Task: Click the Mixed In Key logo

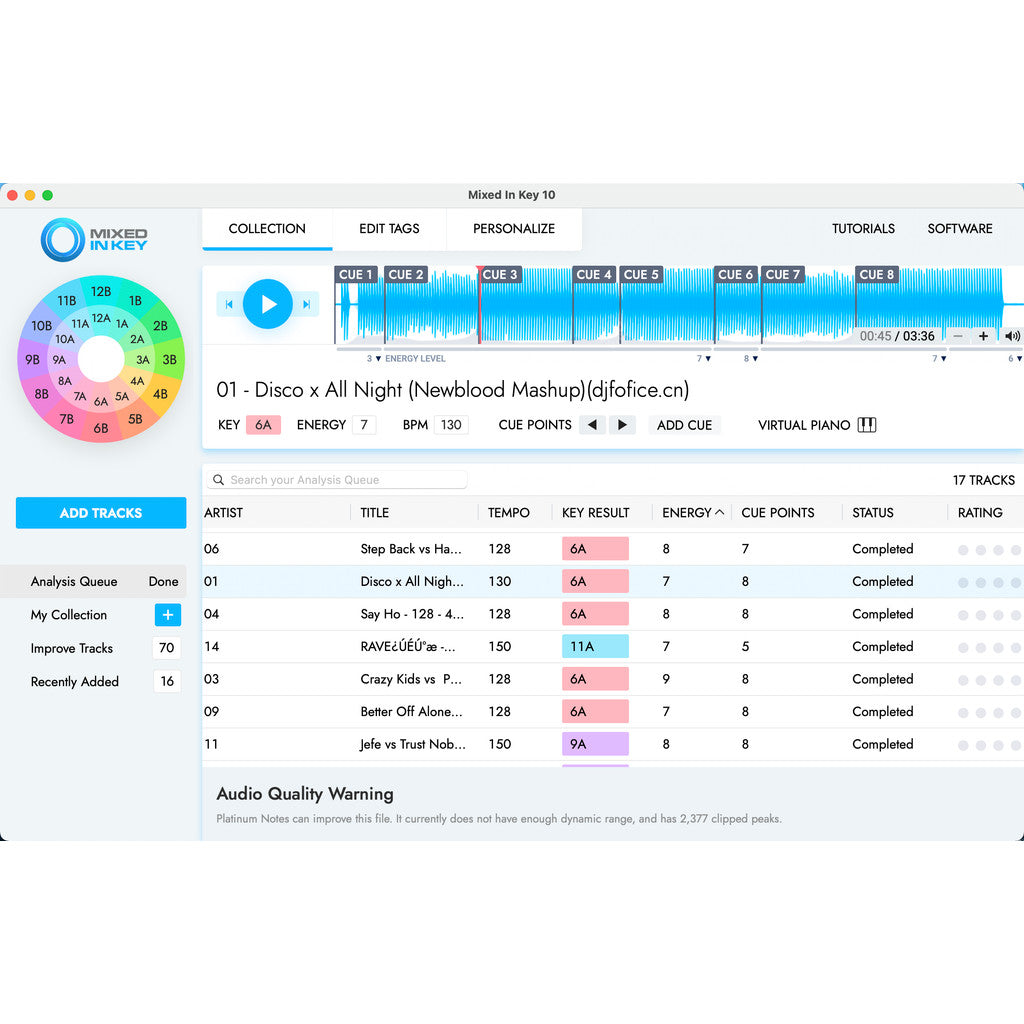Action: (x=94, y=240)
